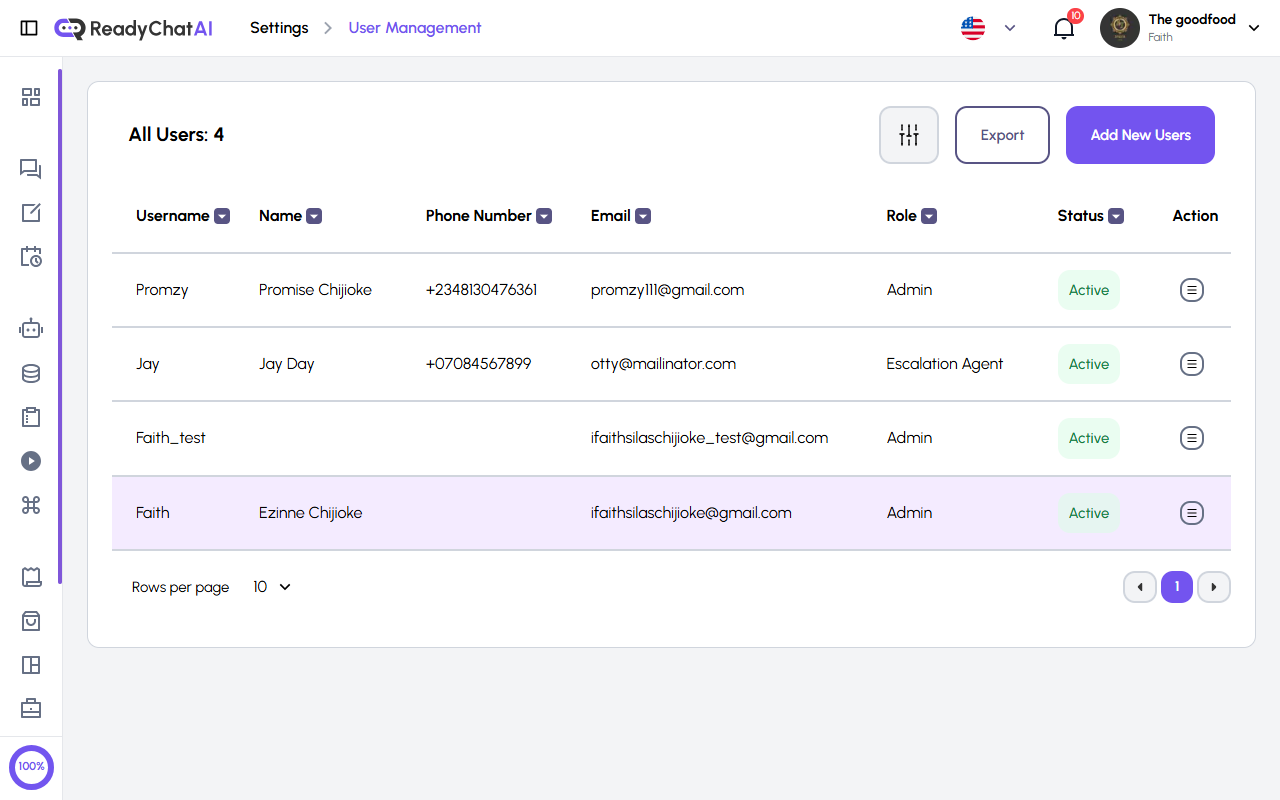Select the chat conversations icon in sidebar

(x=31, y=169)
